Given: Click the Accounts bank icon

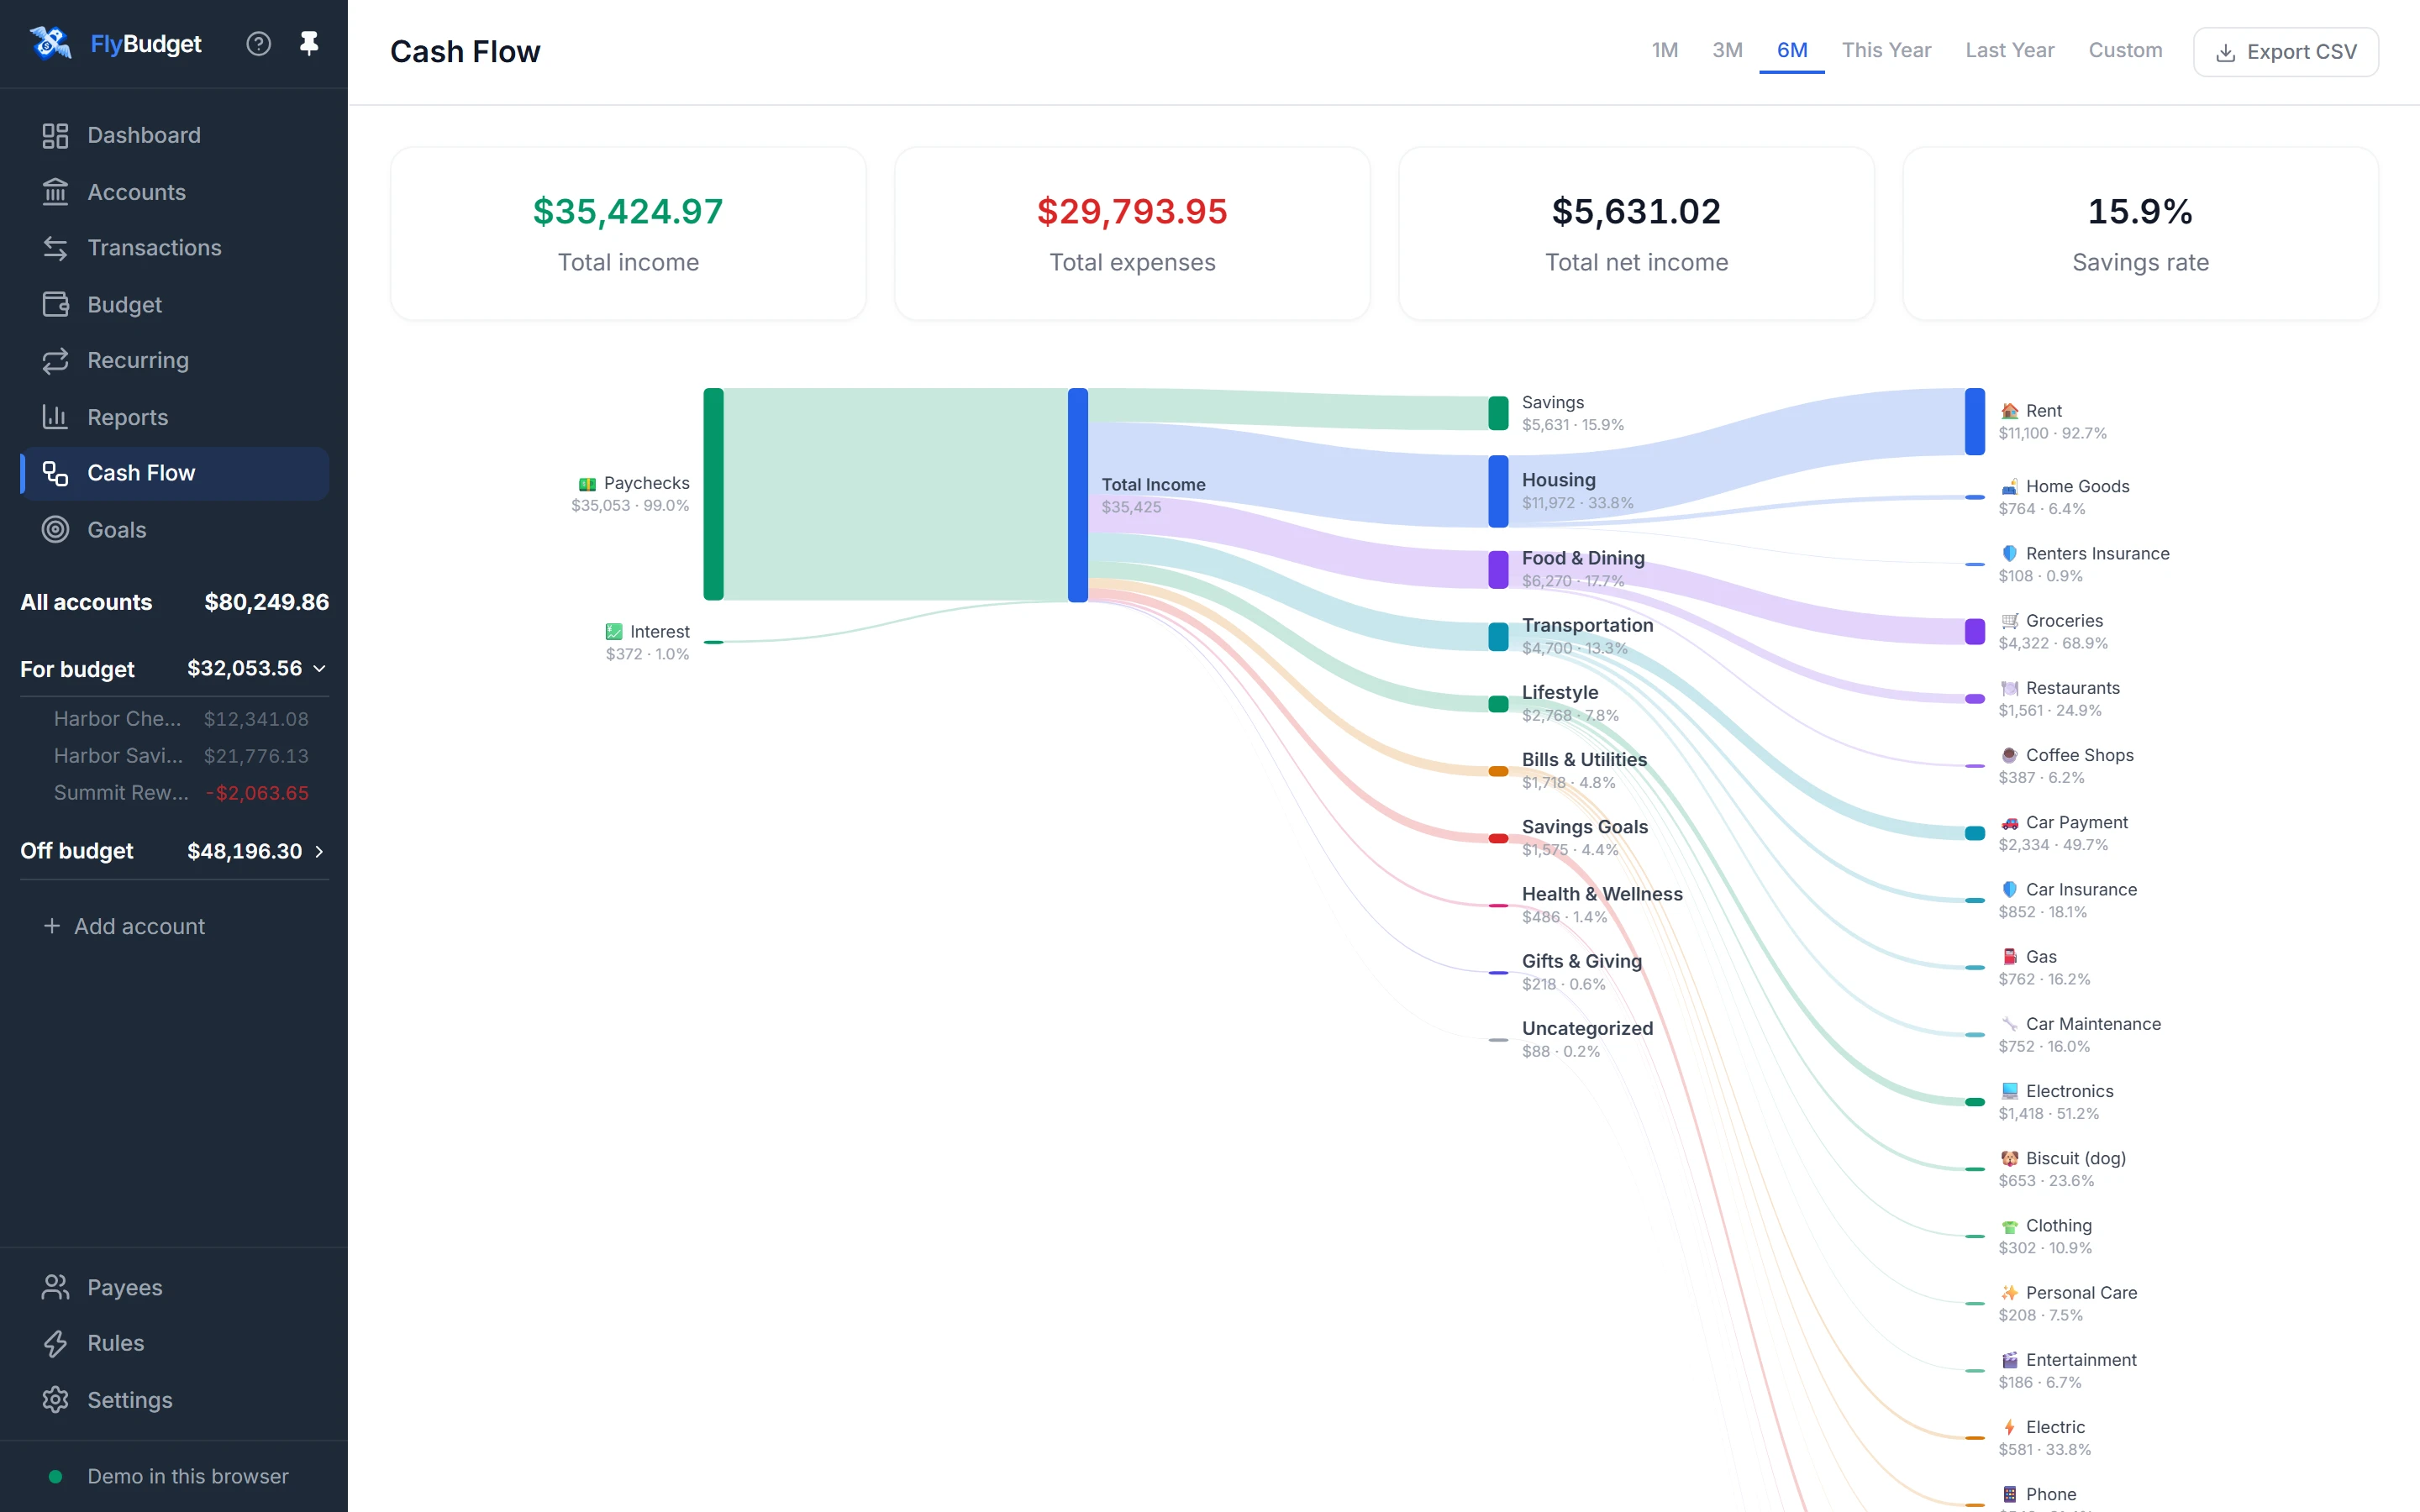Looking at the screenshot, I should coord(55,191).
